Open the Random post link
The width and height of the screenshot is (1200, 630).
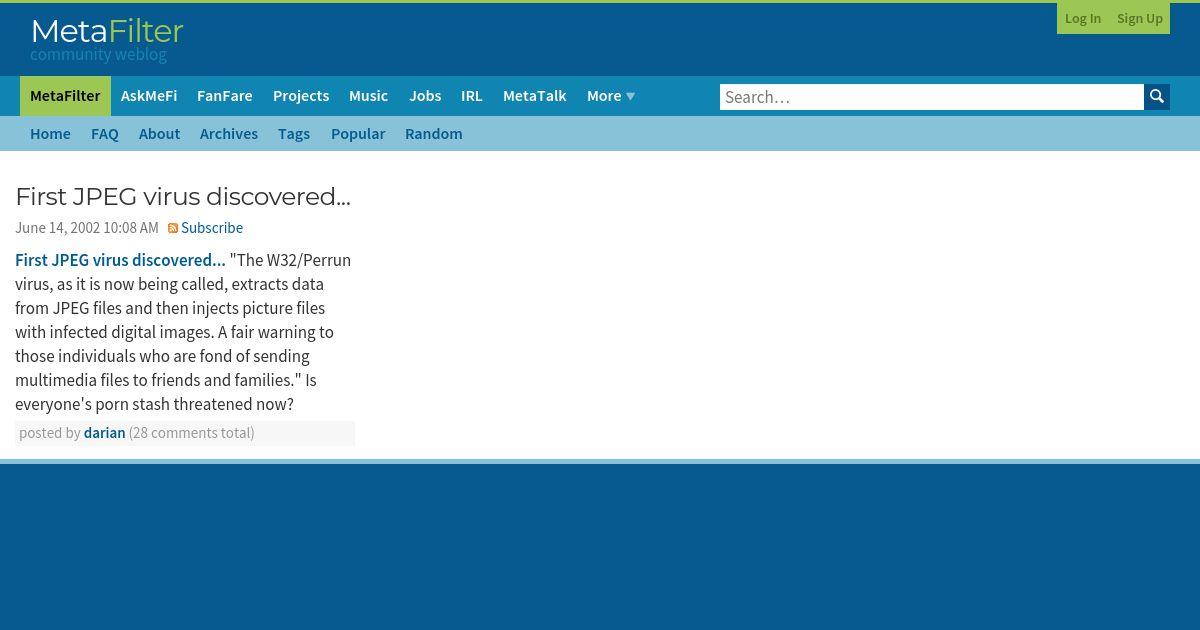pos(434,134)
